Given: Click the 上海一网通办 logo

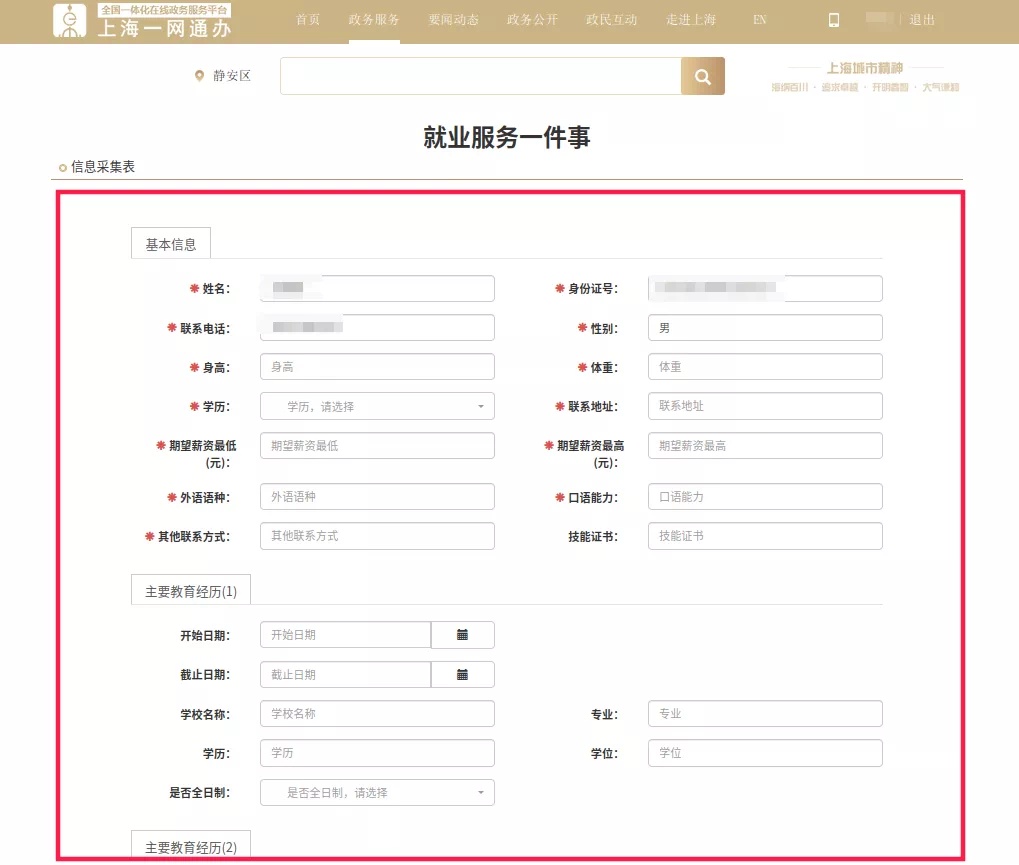Looking at the screenshot, I should click(x=142, y=21).
